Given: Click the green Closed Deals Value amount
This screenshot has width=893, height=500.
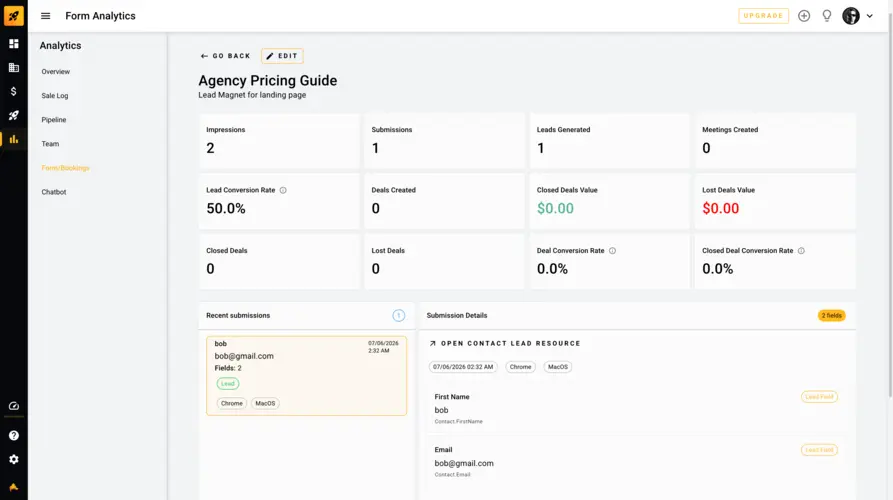Looking at the screenshot, I should click(x=555, y=208).
